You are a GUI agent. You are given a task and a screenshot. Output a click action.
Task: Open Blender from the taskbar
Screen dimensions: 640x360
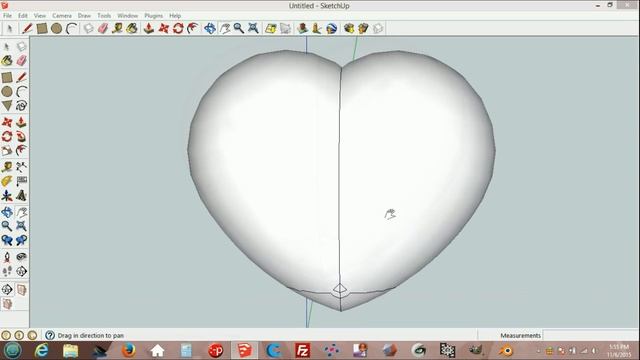[506, 351]
